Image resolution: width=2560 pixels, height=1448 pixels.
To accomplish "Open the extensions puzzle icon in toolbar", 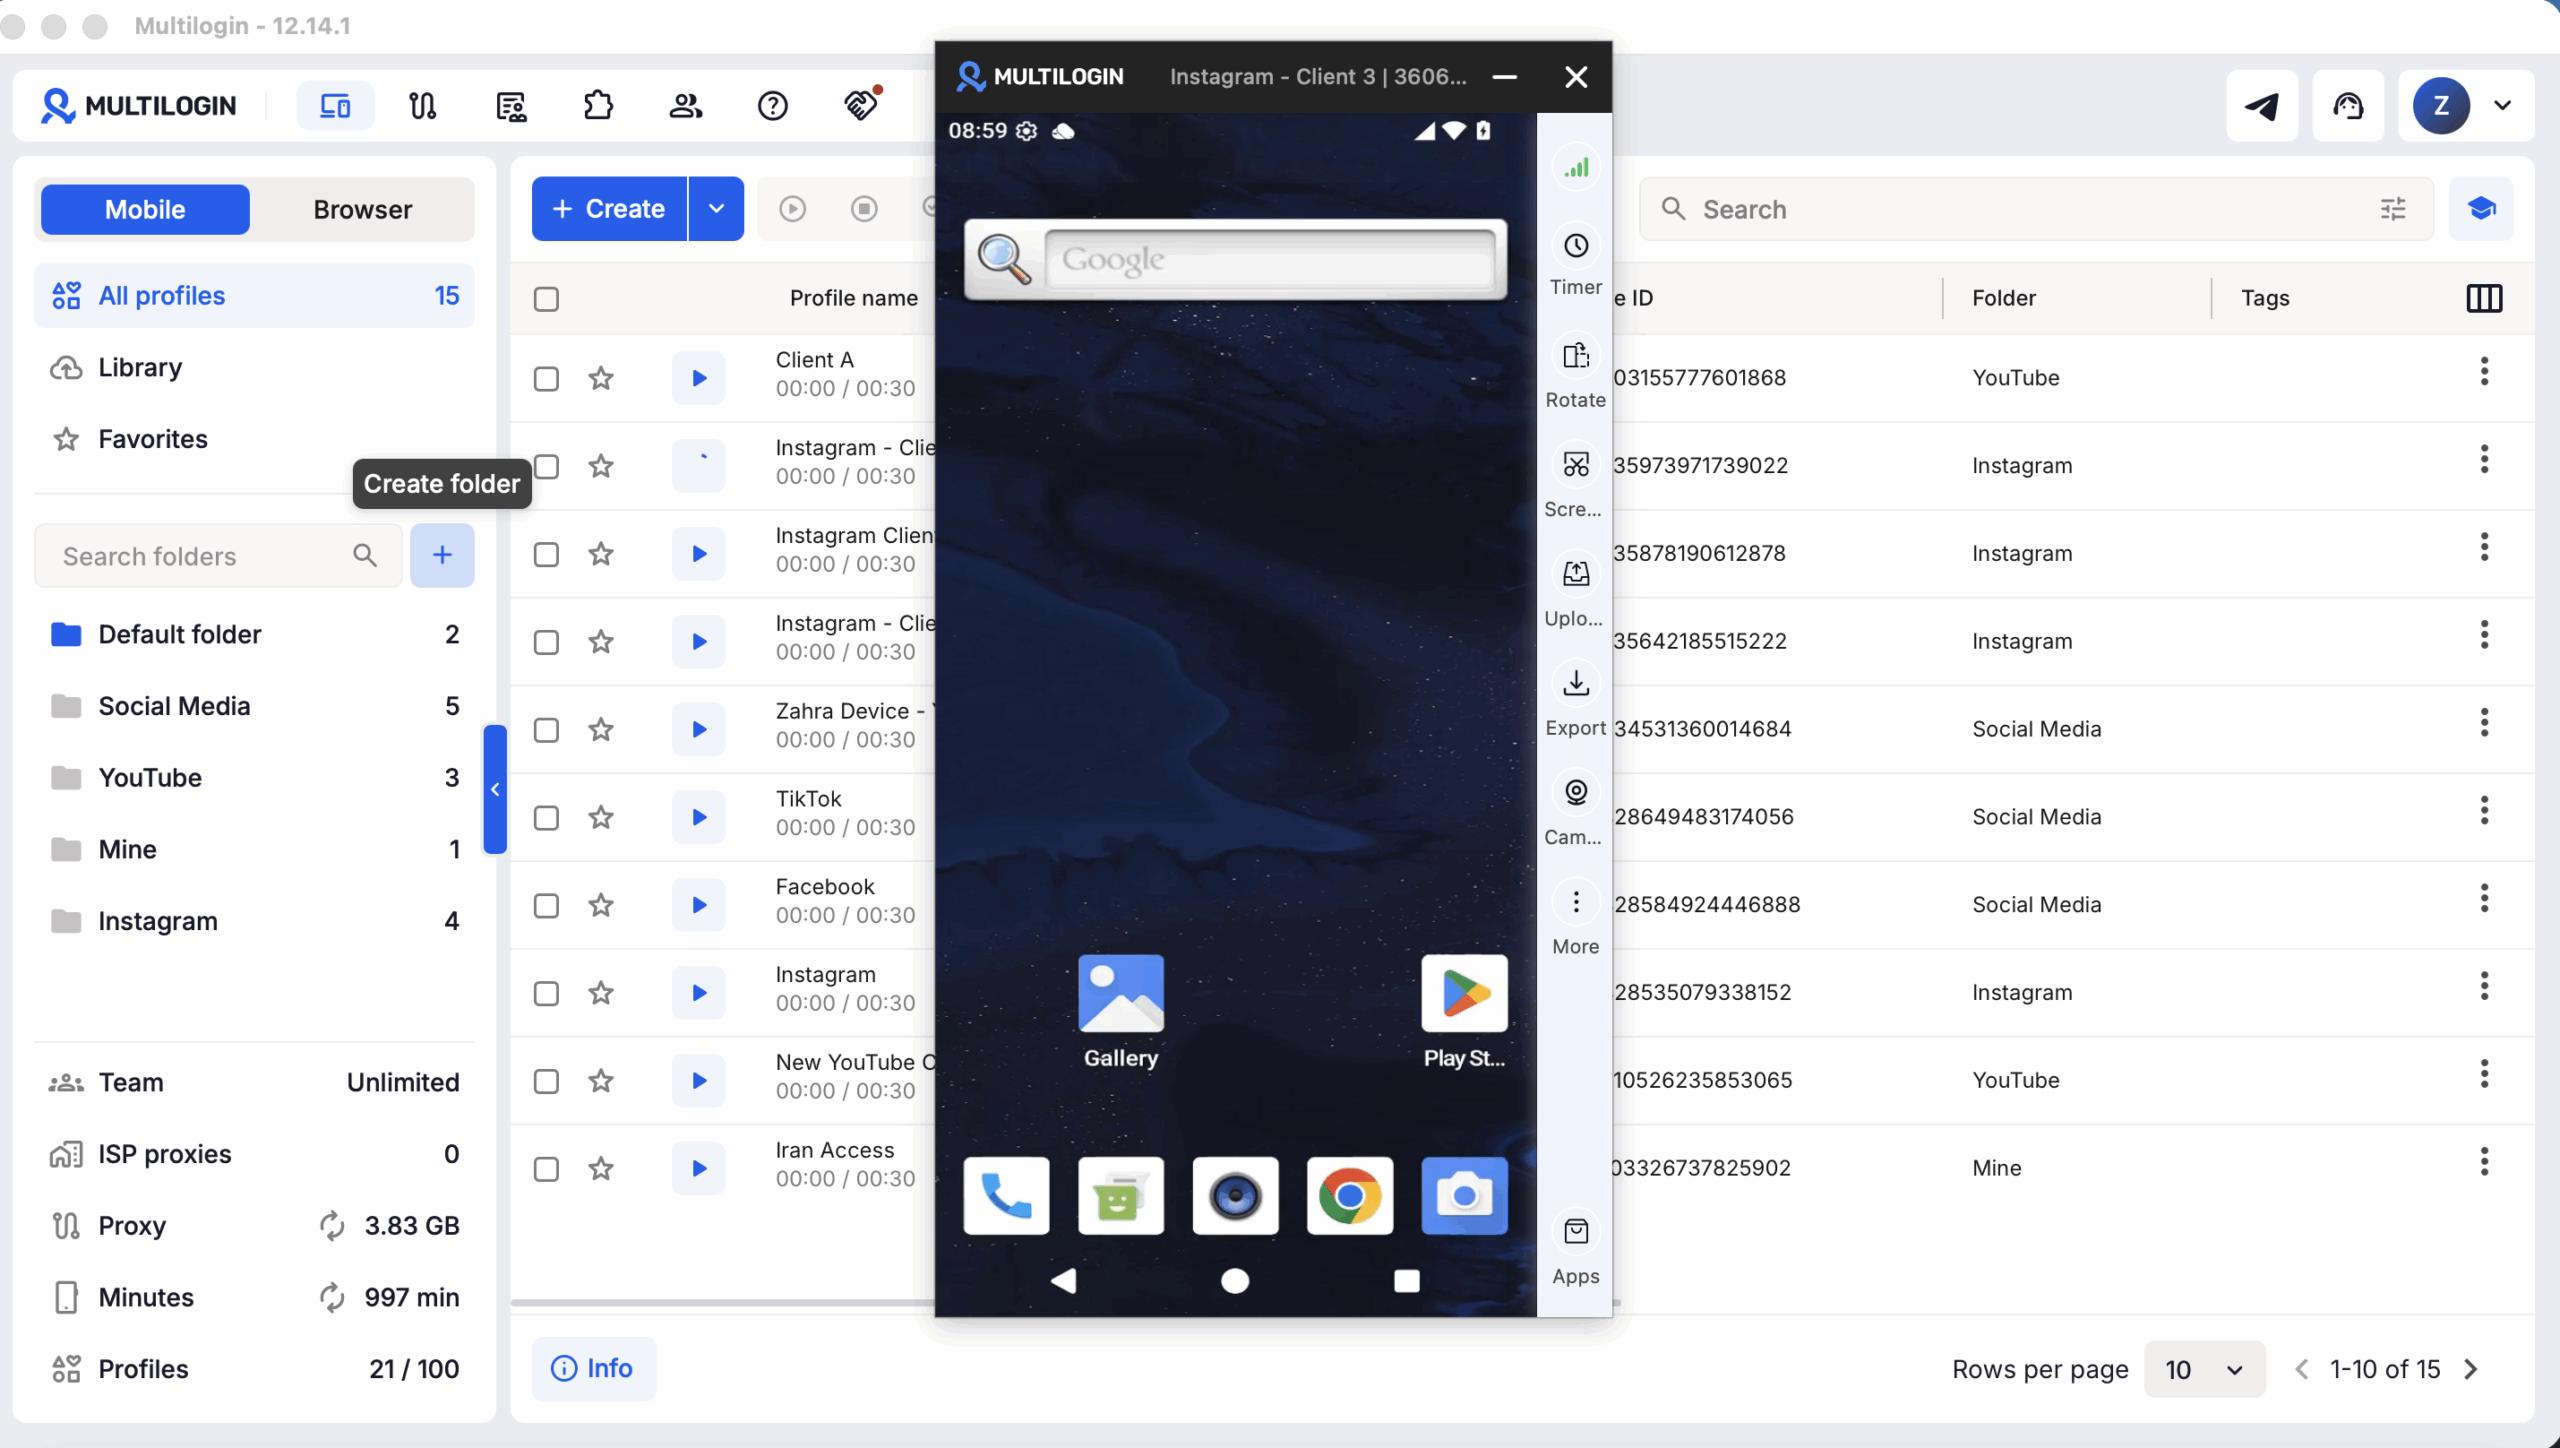I will [x=598, y=105].
